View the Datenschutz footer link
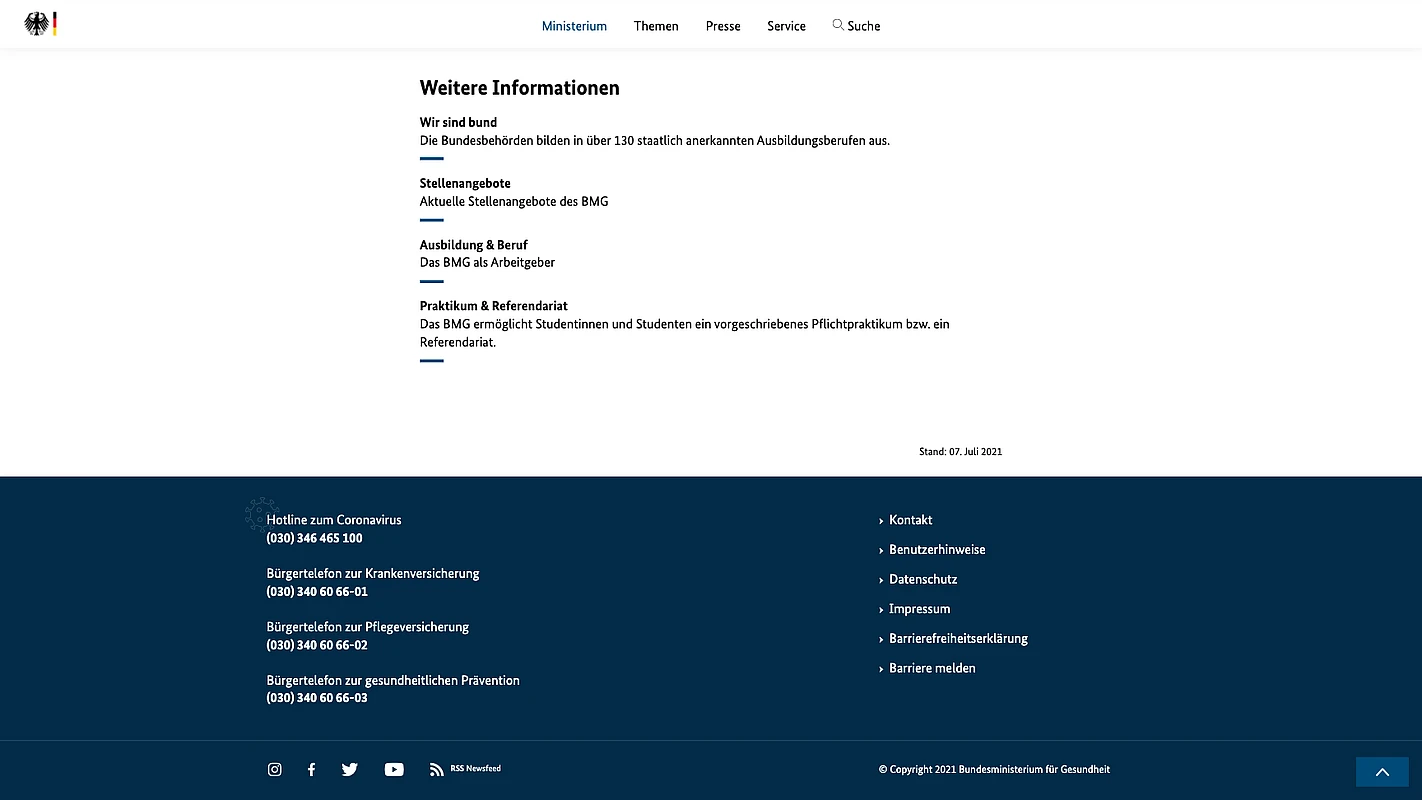Screen dimensions: 1422x800 [x=923, y=579]
